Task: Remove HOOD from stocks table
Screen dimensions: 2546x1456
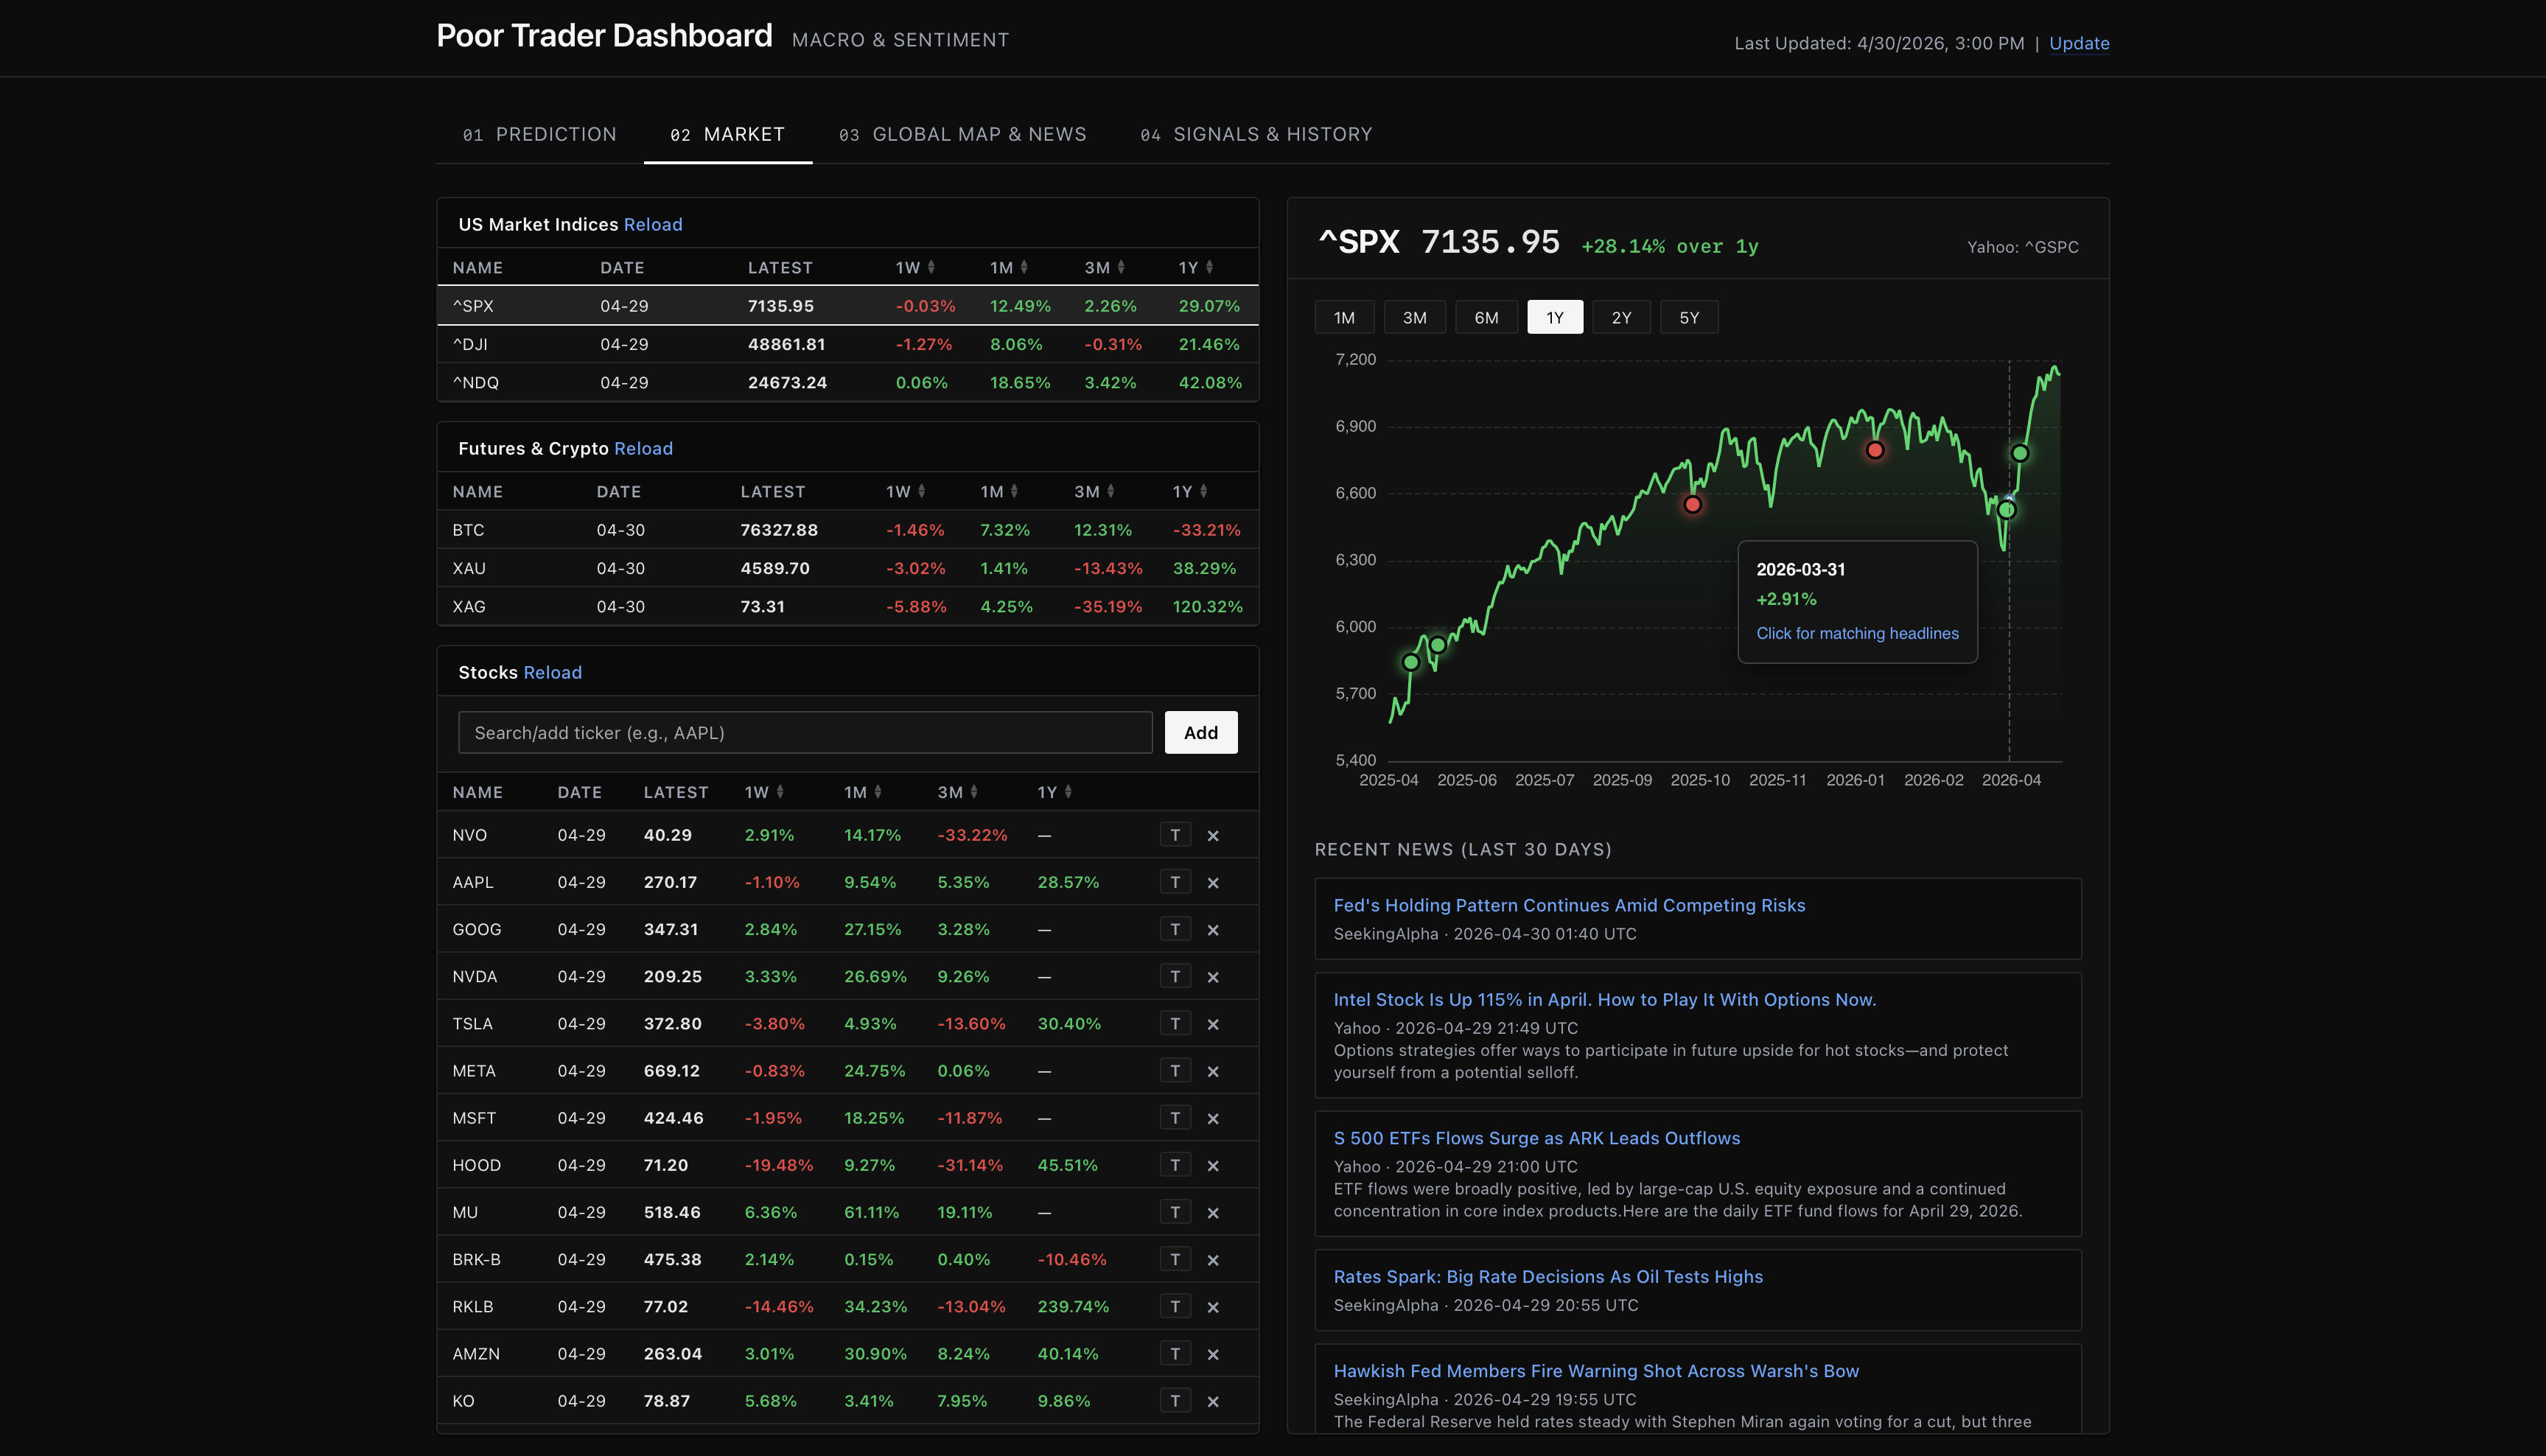Action: click(1213, 1165)
